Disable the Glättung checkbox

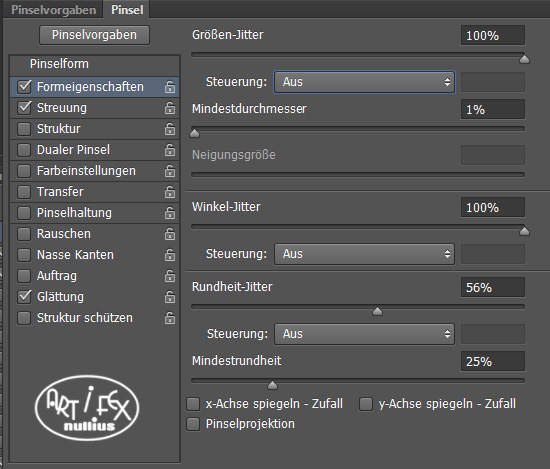tap(24, 297)
